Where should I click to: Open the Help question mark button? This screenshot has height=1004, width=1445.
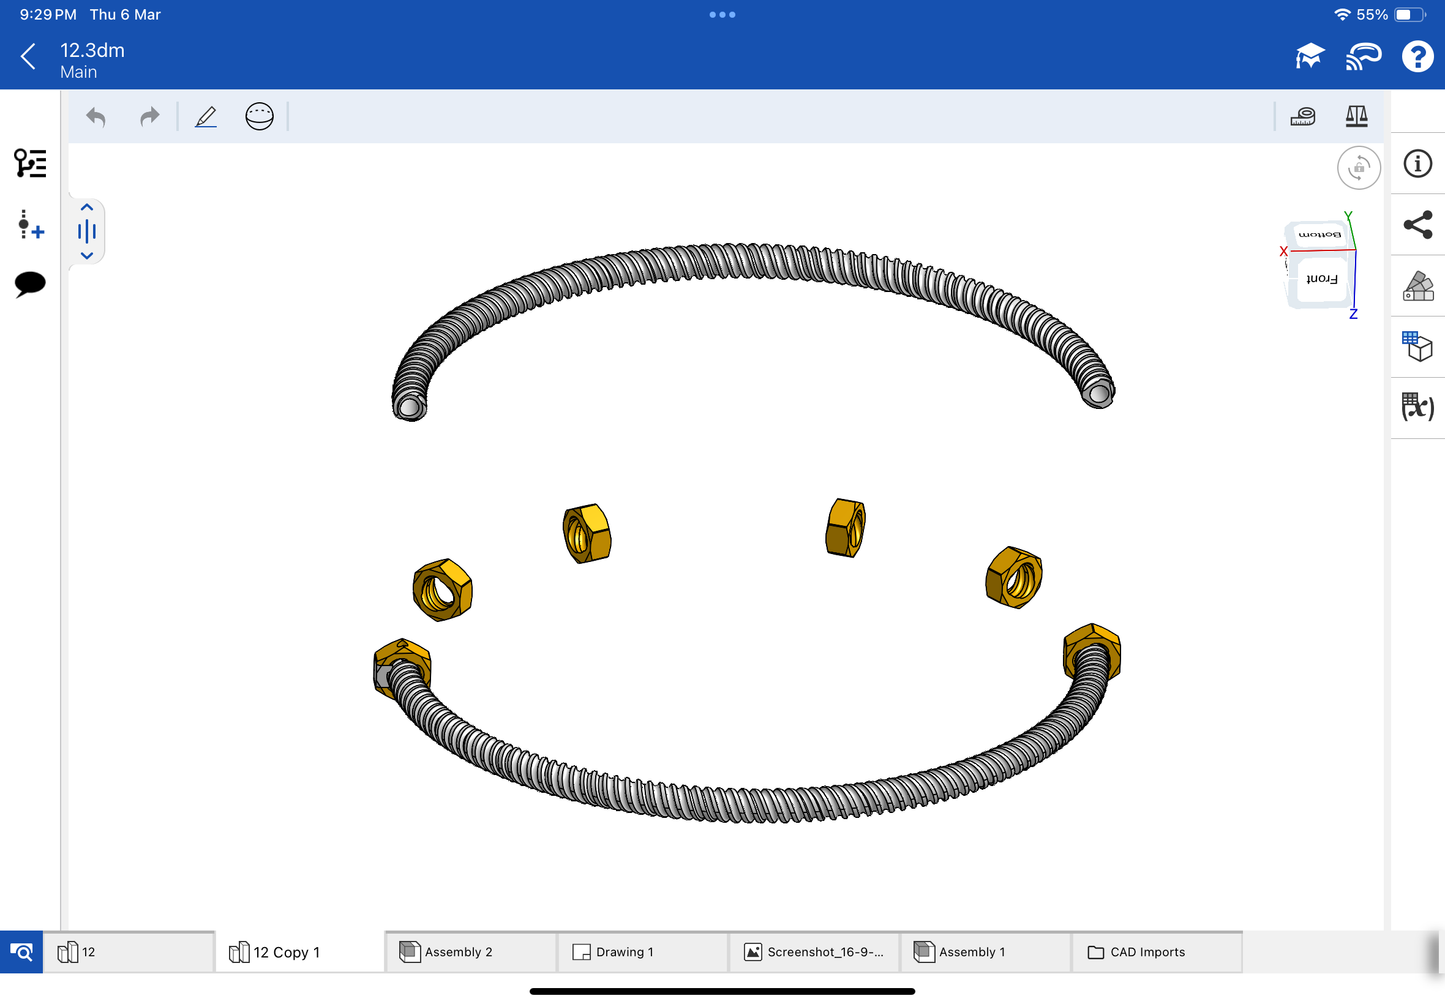coord(1417,57)
